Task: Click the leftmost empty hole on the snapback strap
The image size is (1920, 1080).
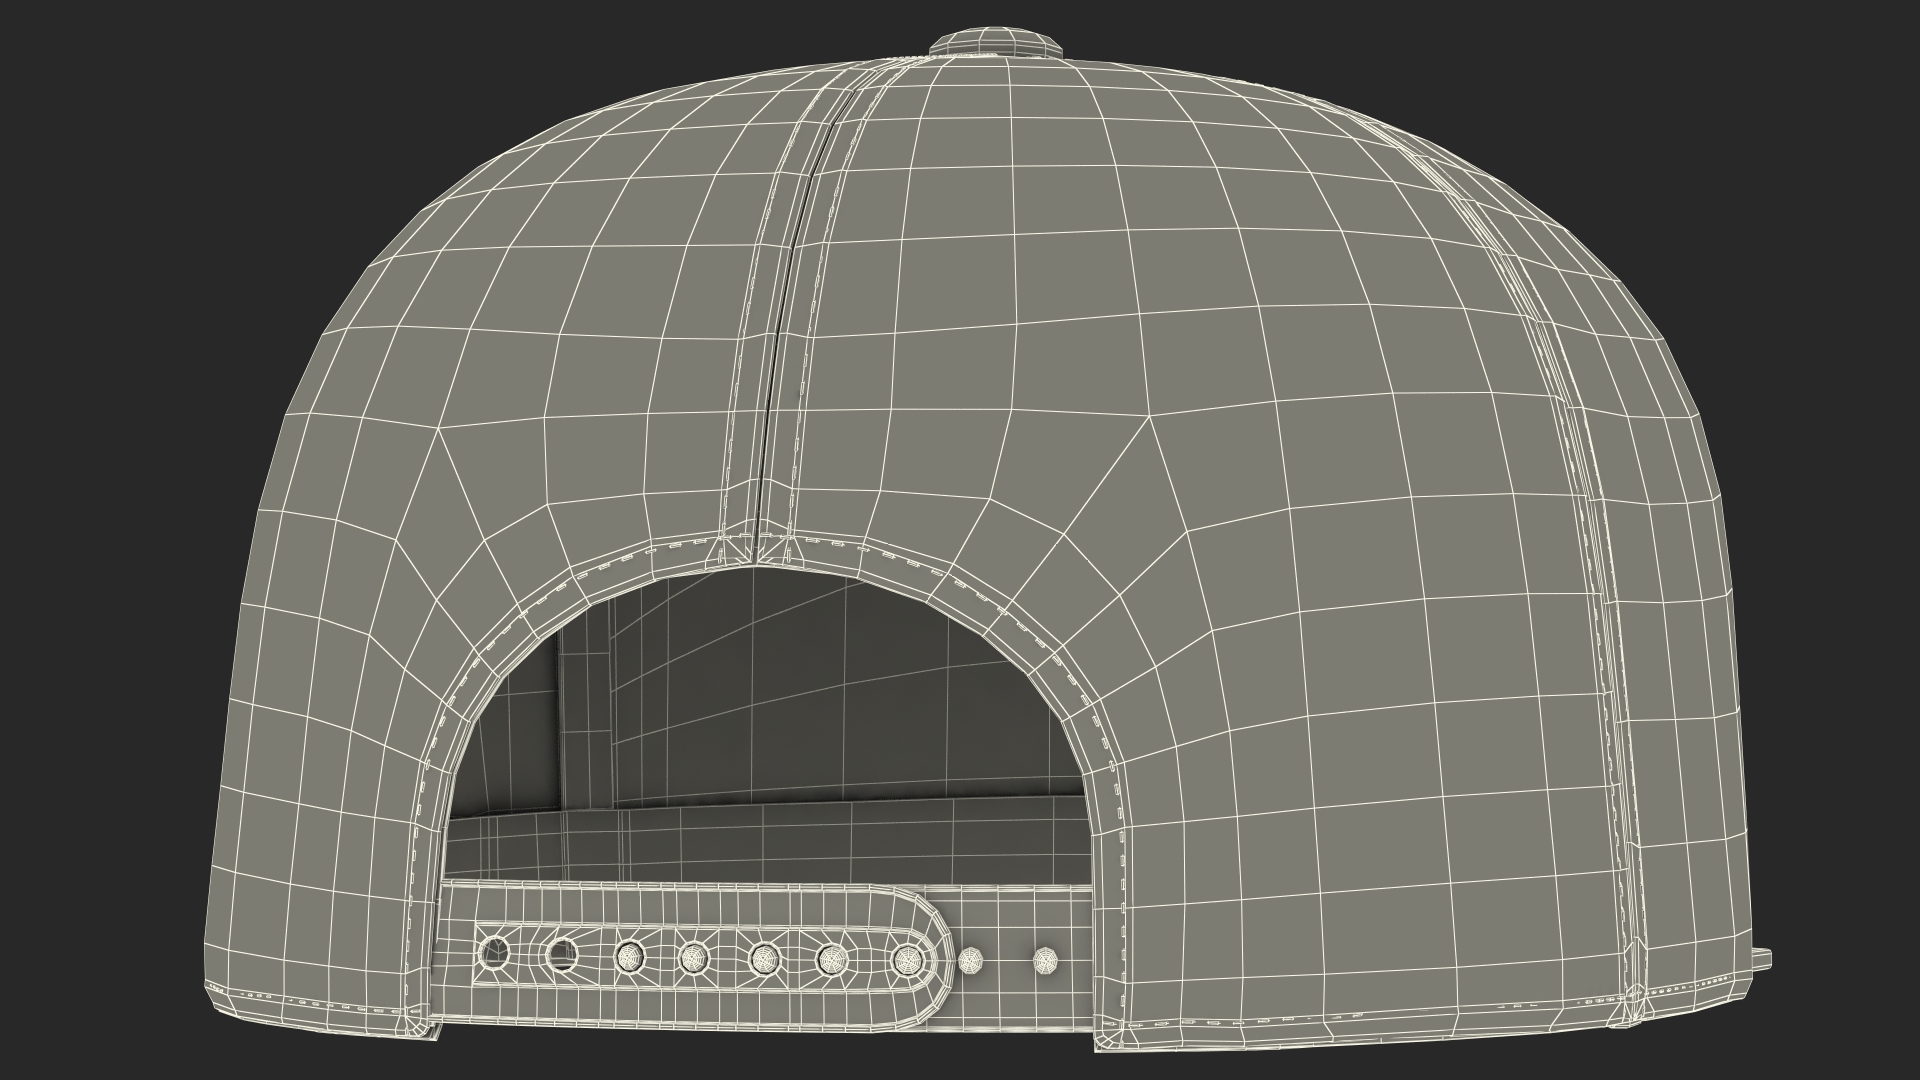Action: coord(494,952)
